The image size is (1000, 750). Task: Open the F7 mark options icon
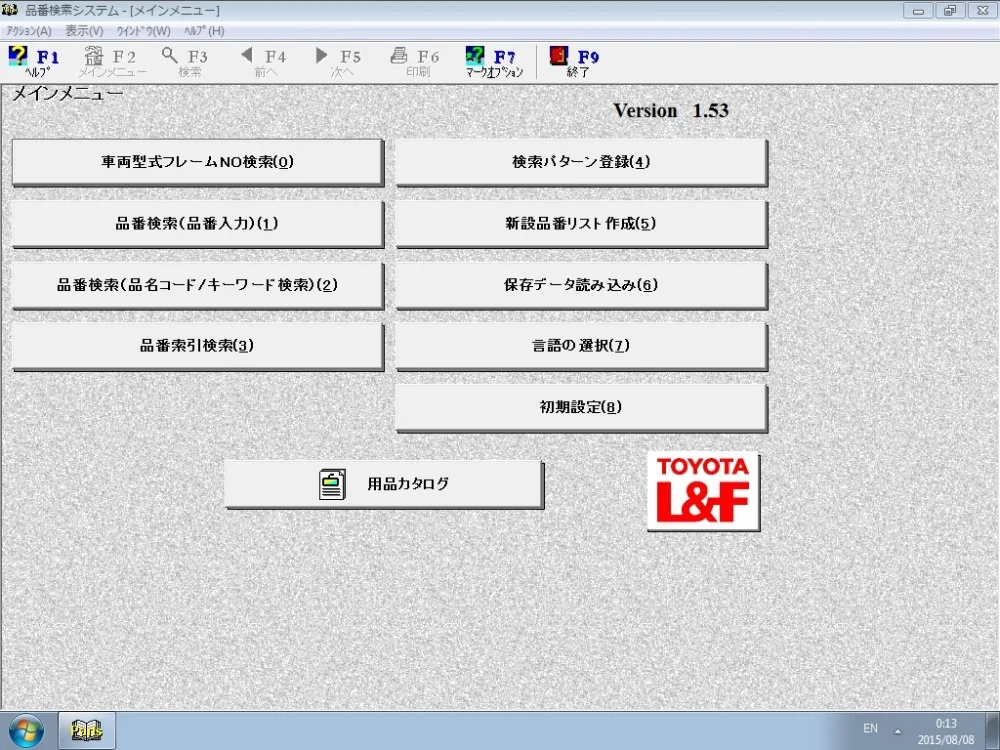475,56
